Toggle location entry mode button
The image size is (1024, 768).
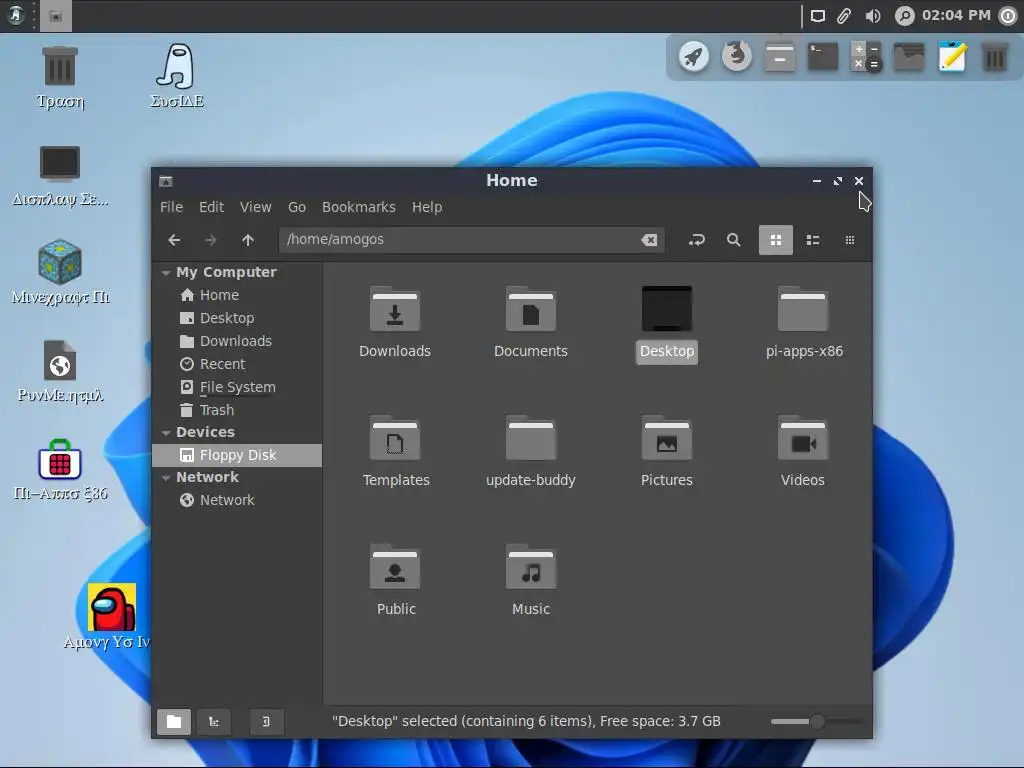click(x=696, y=240)
